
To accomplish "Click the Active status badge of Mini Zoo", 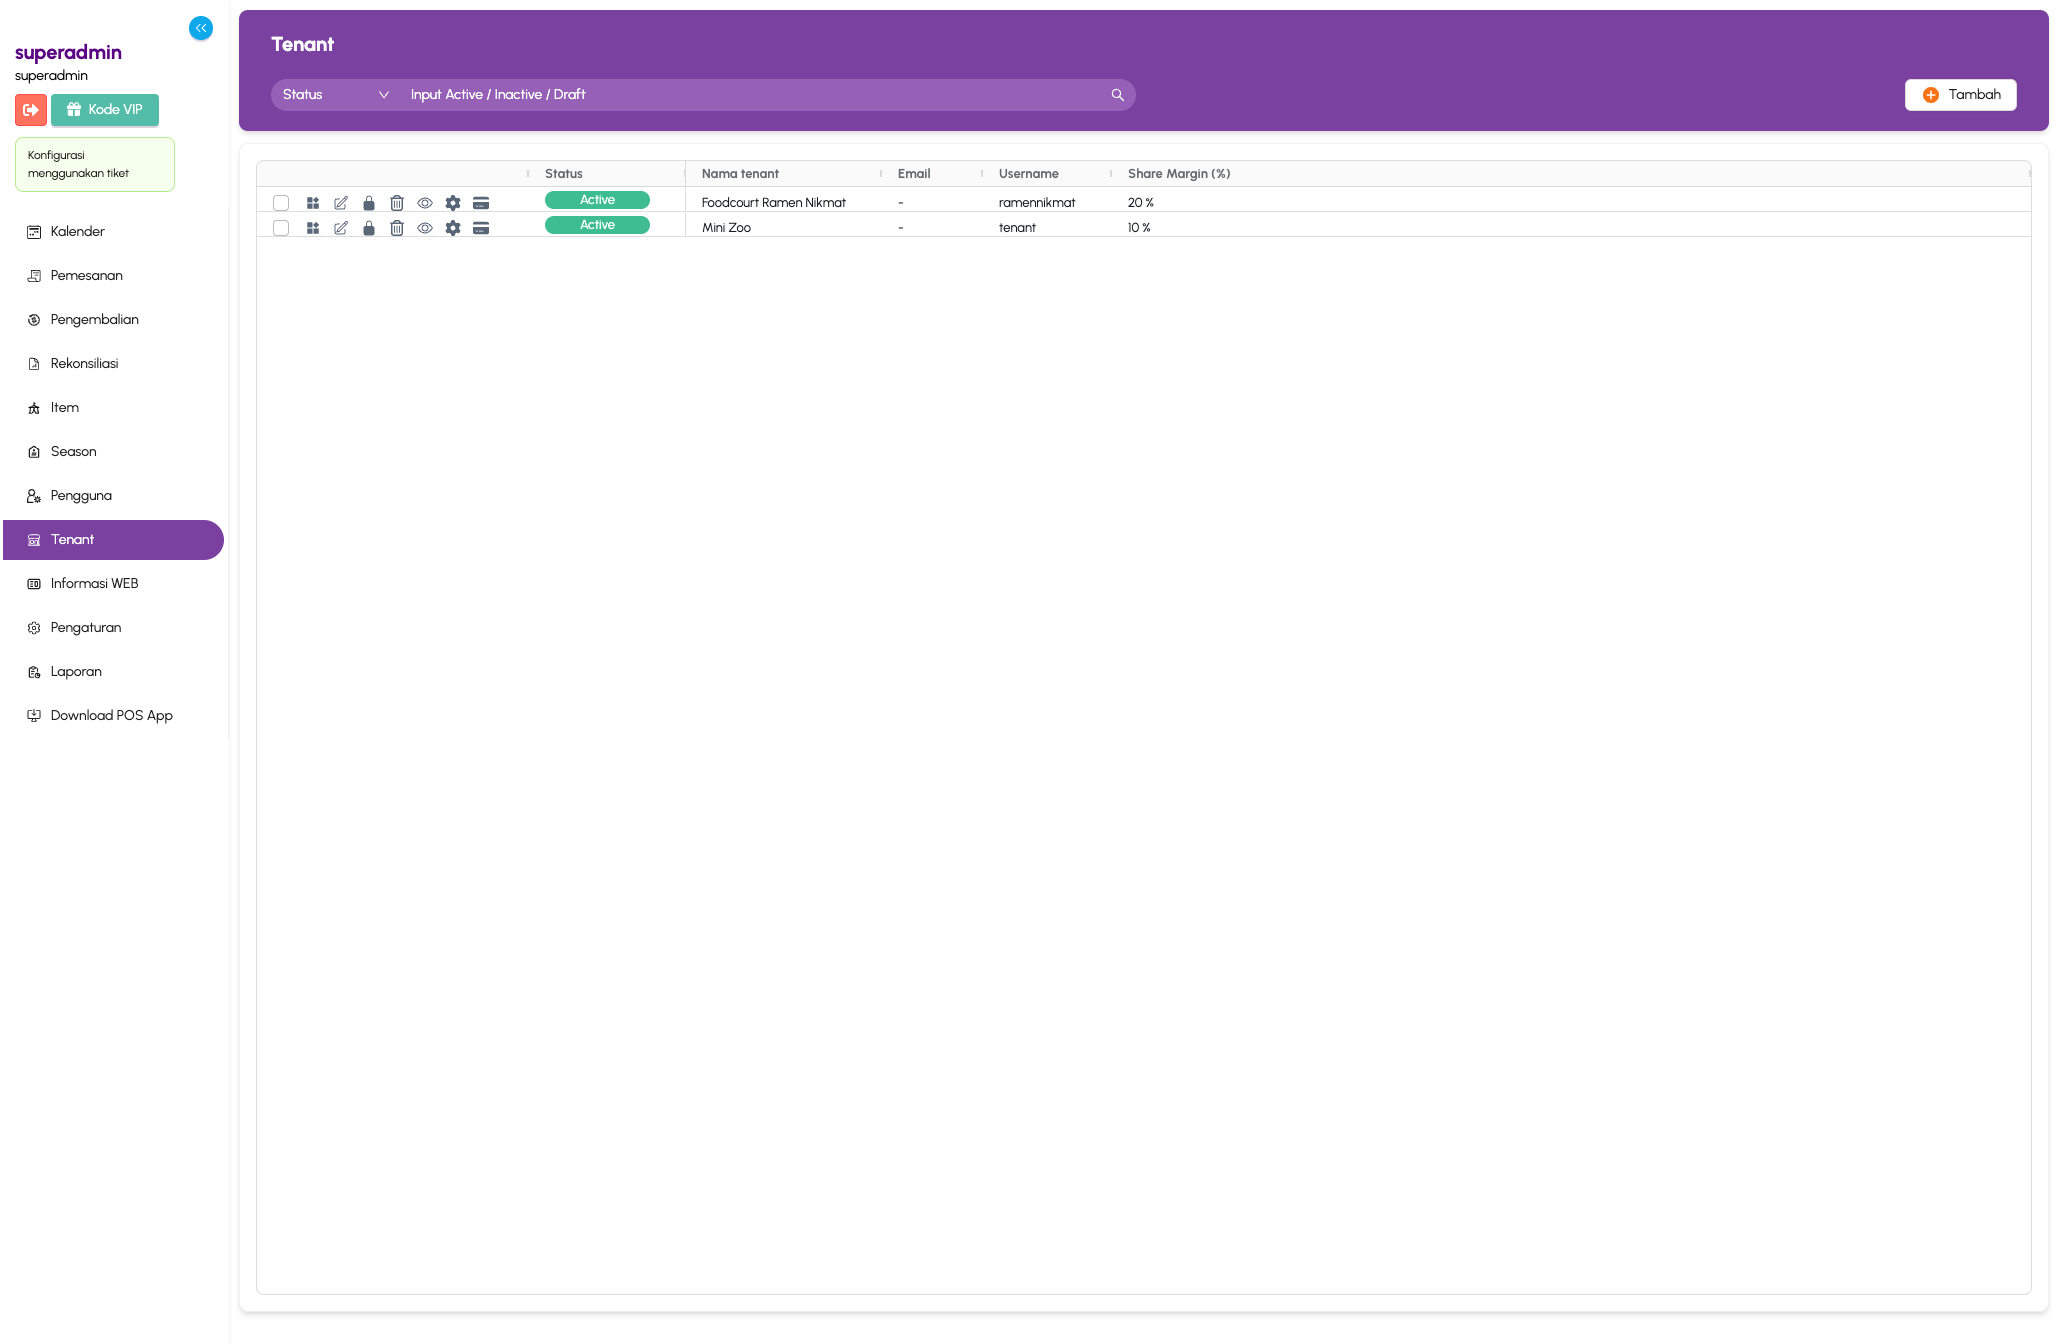I will point(597,225).
